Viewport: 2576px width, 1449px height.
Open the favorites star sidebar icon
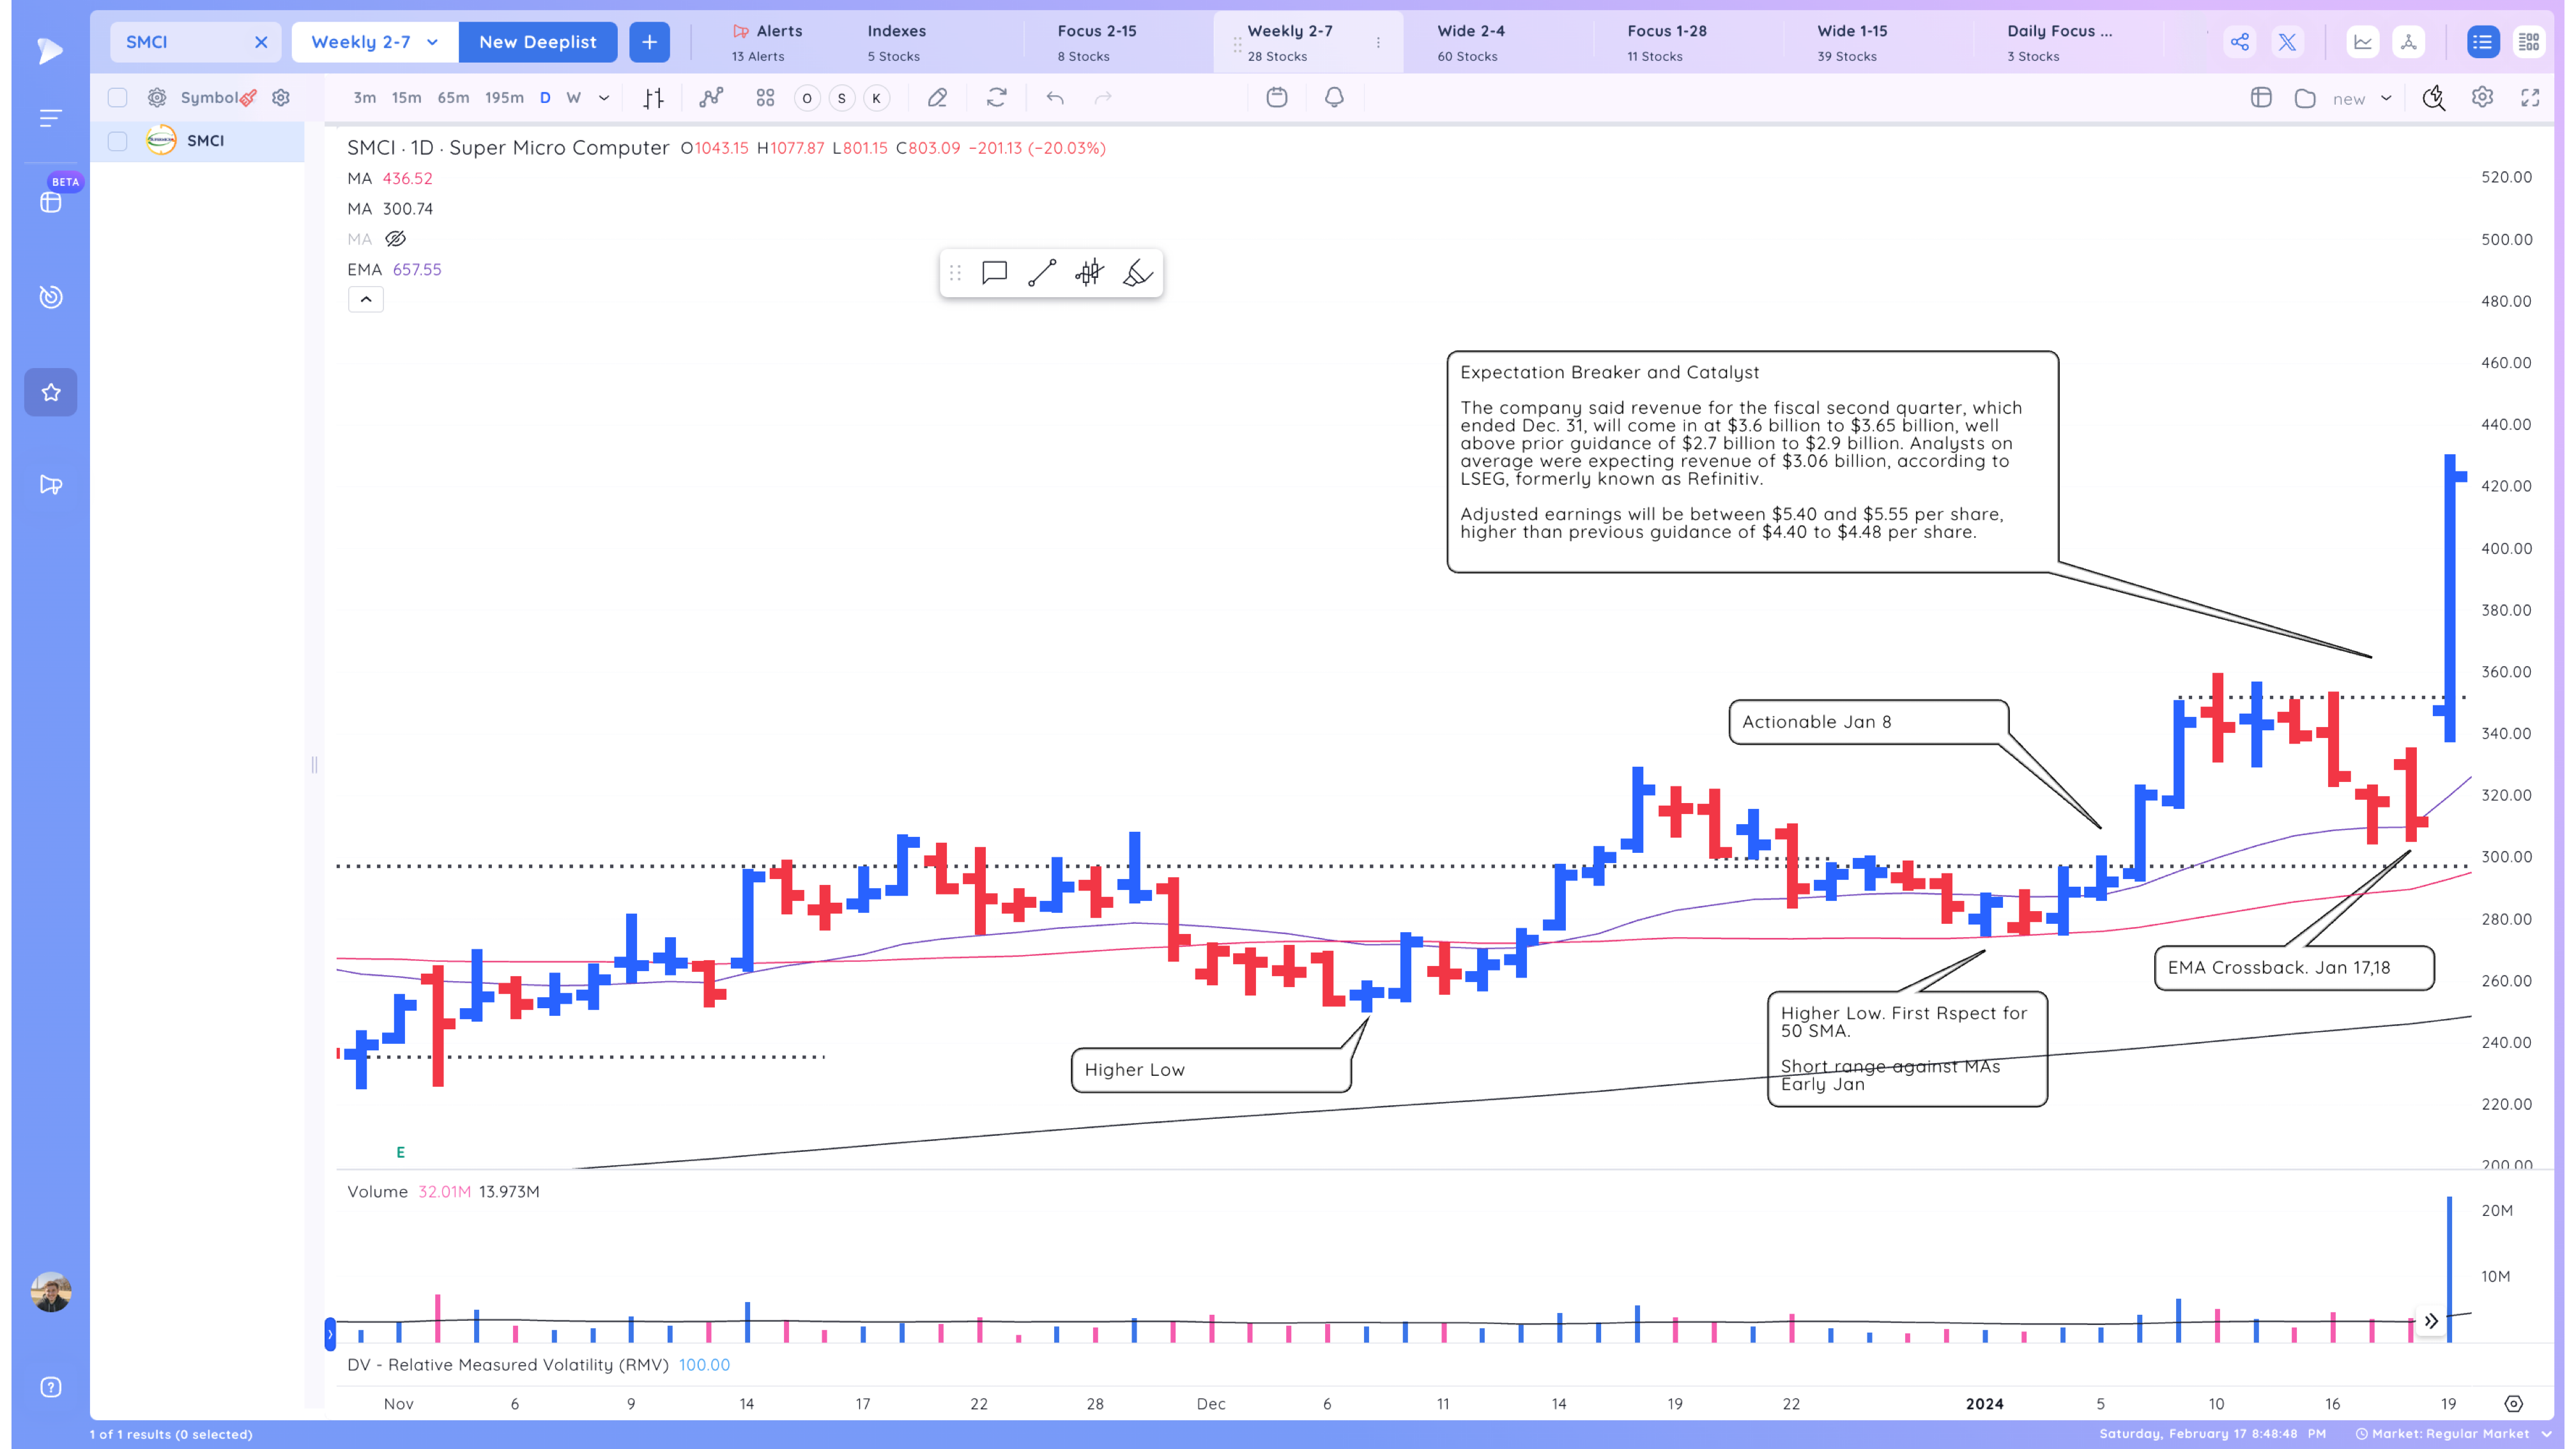pyautogui.click(x=51, y=392)
